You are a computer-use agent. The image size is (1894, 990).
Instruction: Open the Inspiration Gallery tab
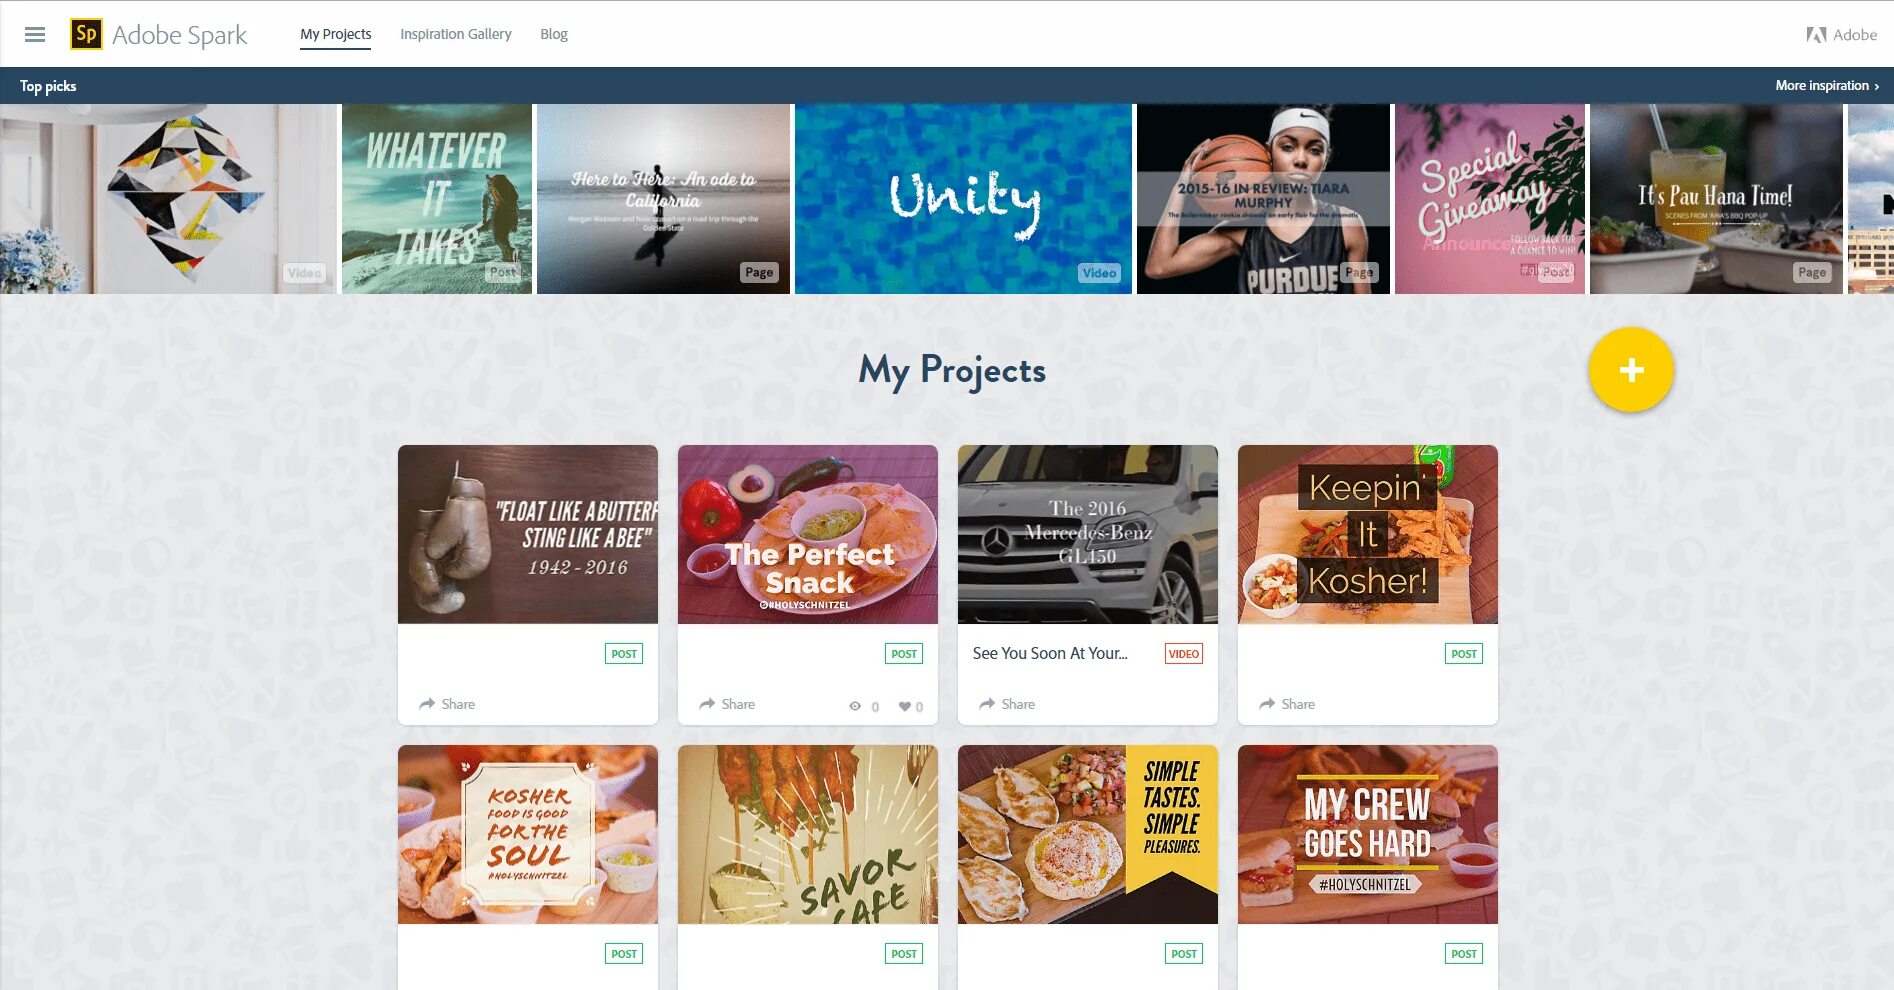456,34
